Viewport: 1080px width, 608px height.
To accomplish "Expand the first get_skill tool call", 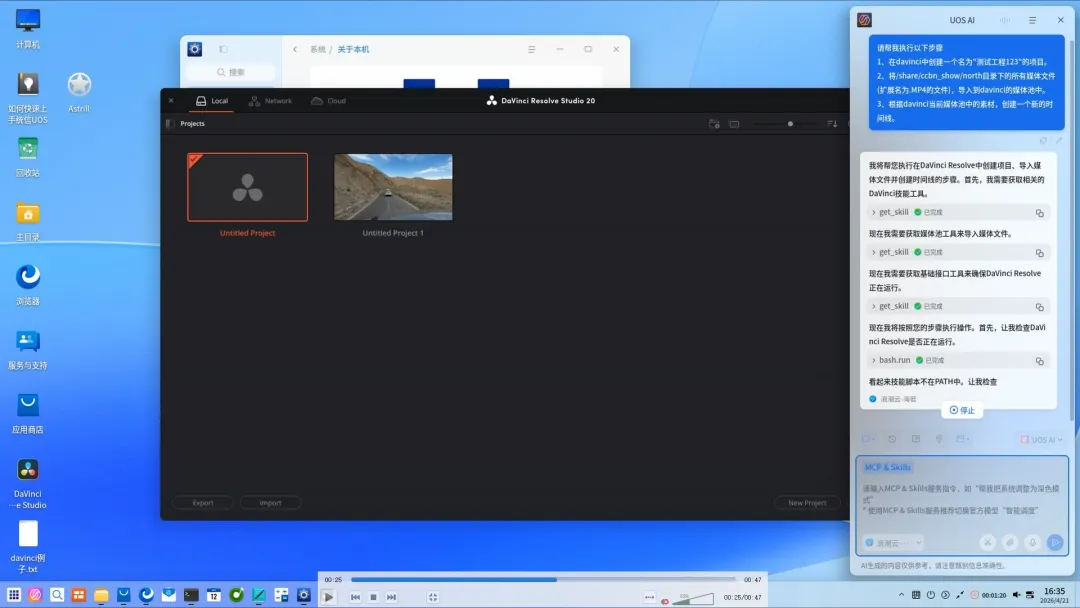I will [874, 212].
